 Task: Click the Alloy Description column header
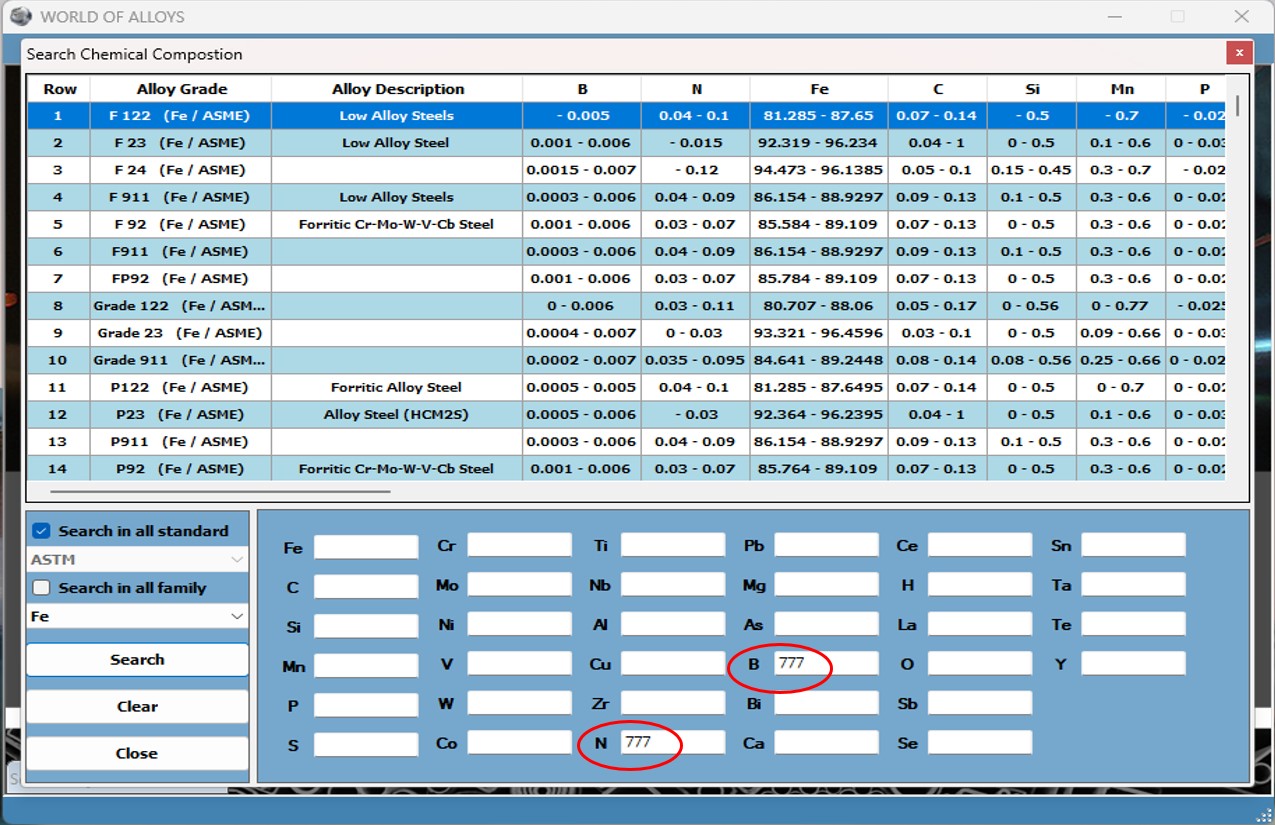(397, 89)
